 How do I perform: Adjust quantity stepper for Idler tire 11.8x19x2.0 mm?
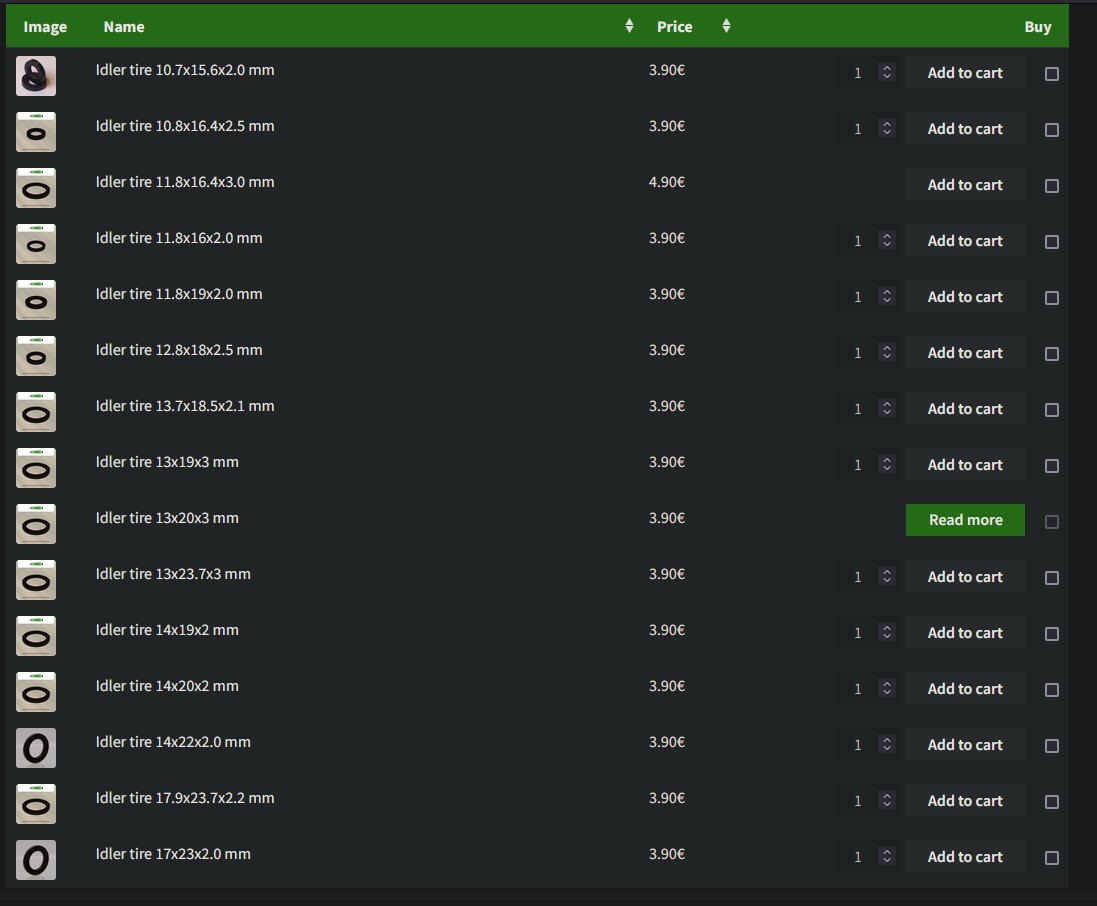tap(886, 296)
